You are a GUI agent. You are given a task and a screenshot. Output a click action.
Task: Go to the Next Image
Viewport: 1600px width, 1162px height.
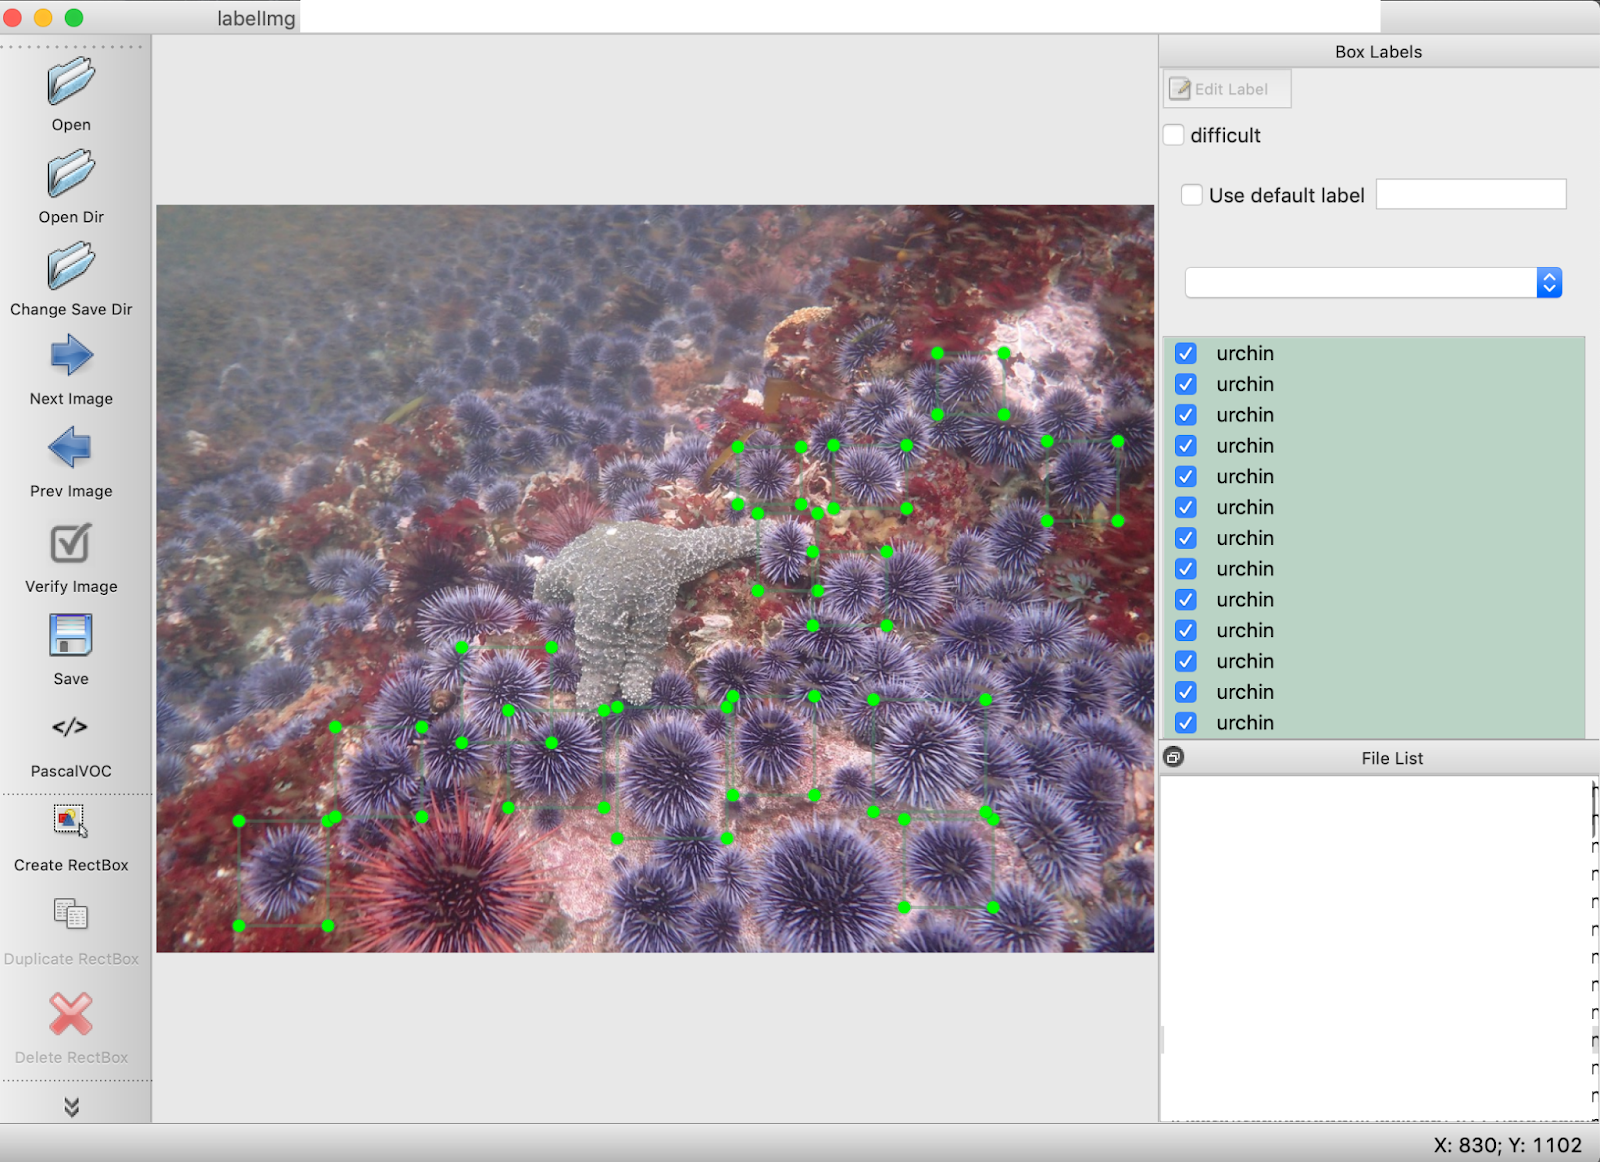[x=71, y=356]
